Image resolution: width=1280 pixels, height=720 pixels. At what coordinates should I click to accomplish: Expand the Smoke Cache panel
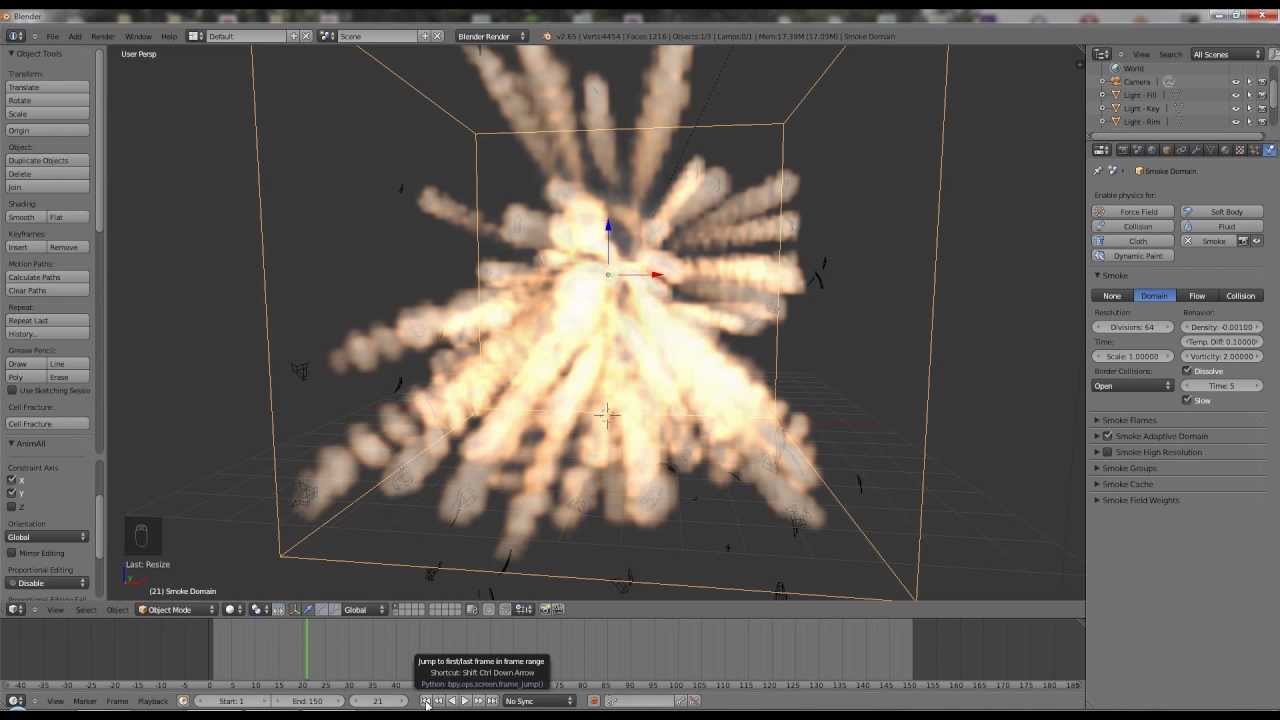pyautogui.click(x=1127, y=484)
